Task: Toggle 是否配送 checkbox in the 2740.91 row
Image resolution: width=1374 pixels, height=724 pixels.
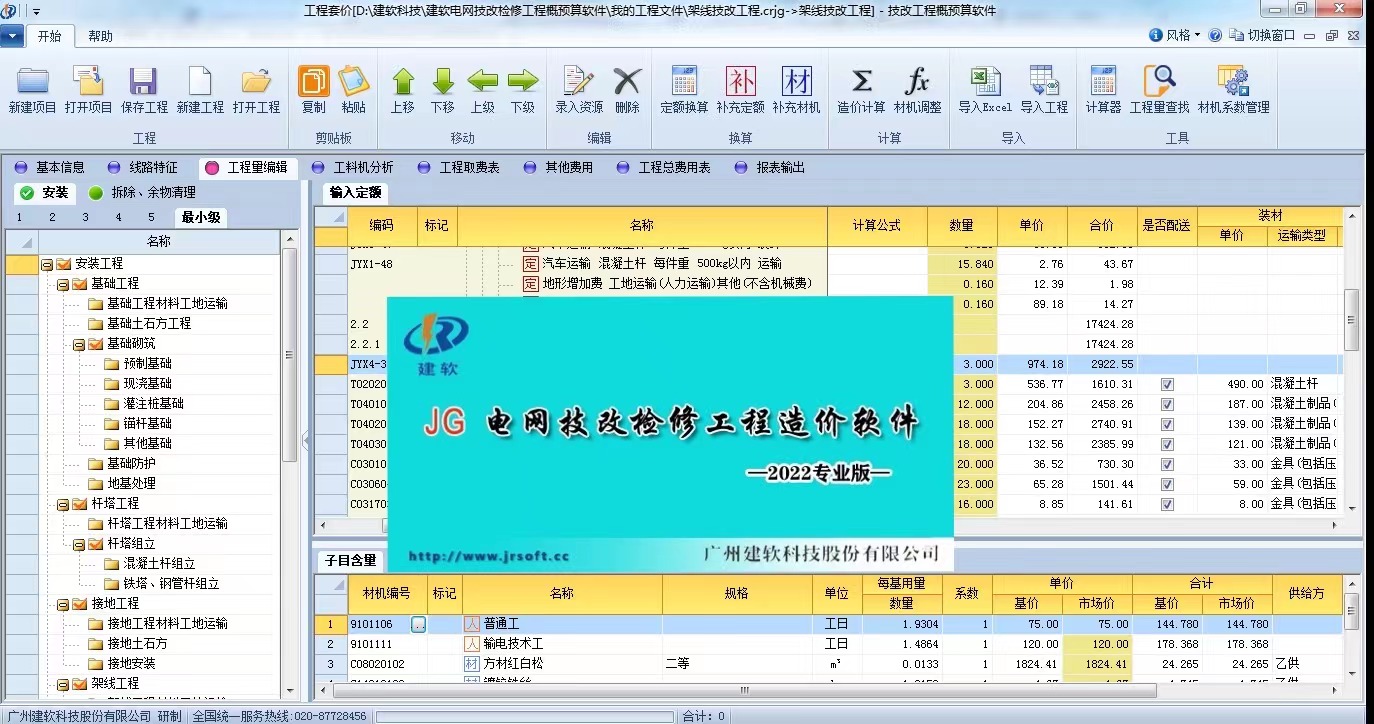Action: (1167, 424)
